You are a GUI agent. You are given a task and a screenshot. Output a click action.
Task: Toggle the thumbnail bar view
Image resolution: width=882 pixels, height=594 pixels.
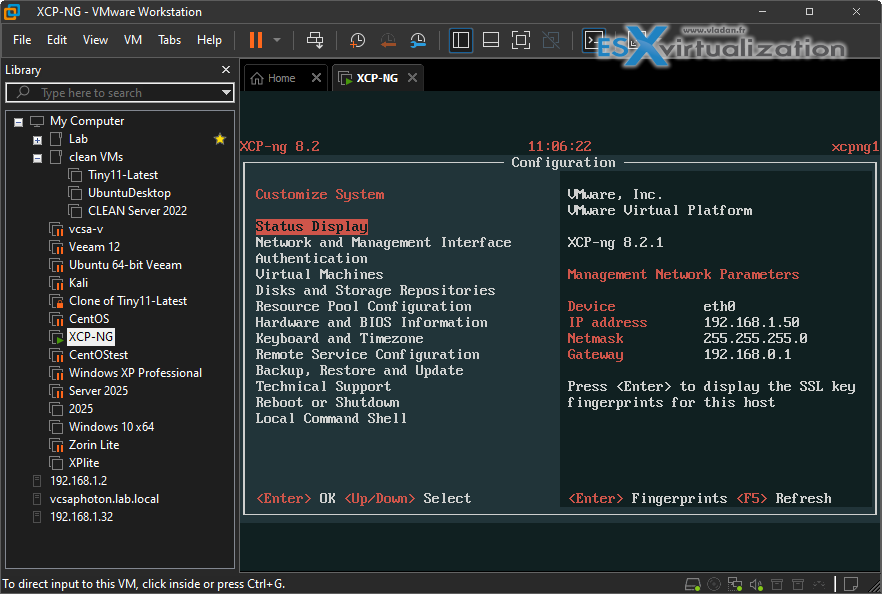tap(491, 40)
